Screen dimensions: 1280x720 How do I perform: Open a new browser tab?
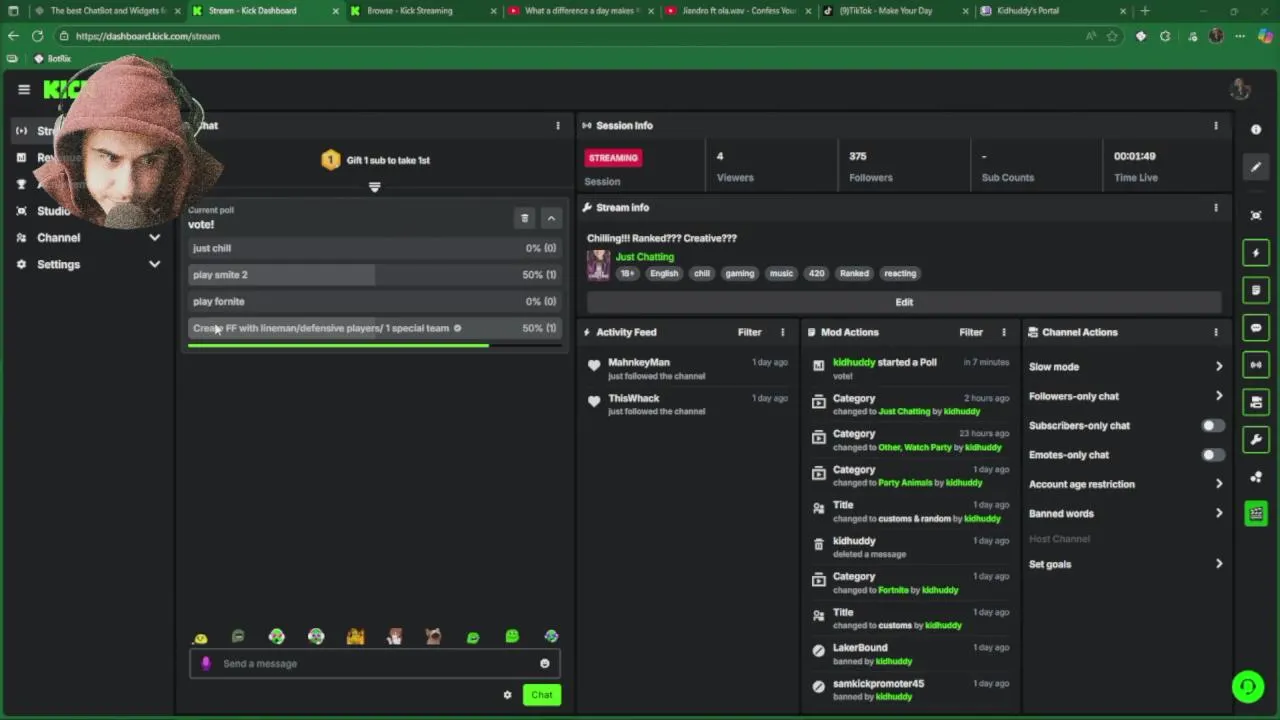(x=1145, y=11)
